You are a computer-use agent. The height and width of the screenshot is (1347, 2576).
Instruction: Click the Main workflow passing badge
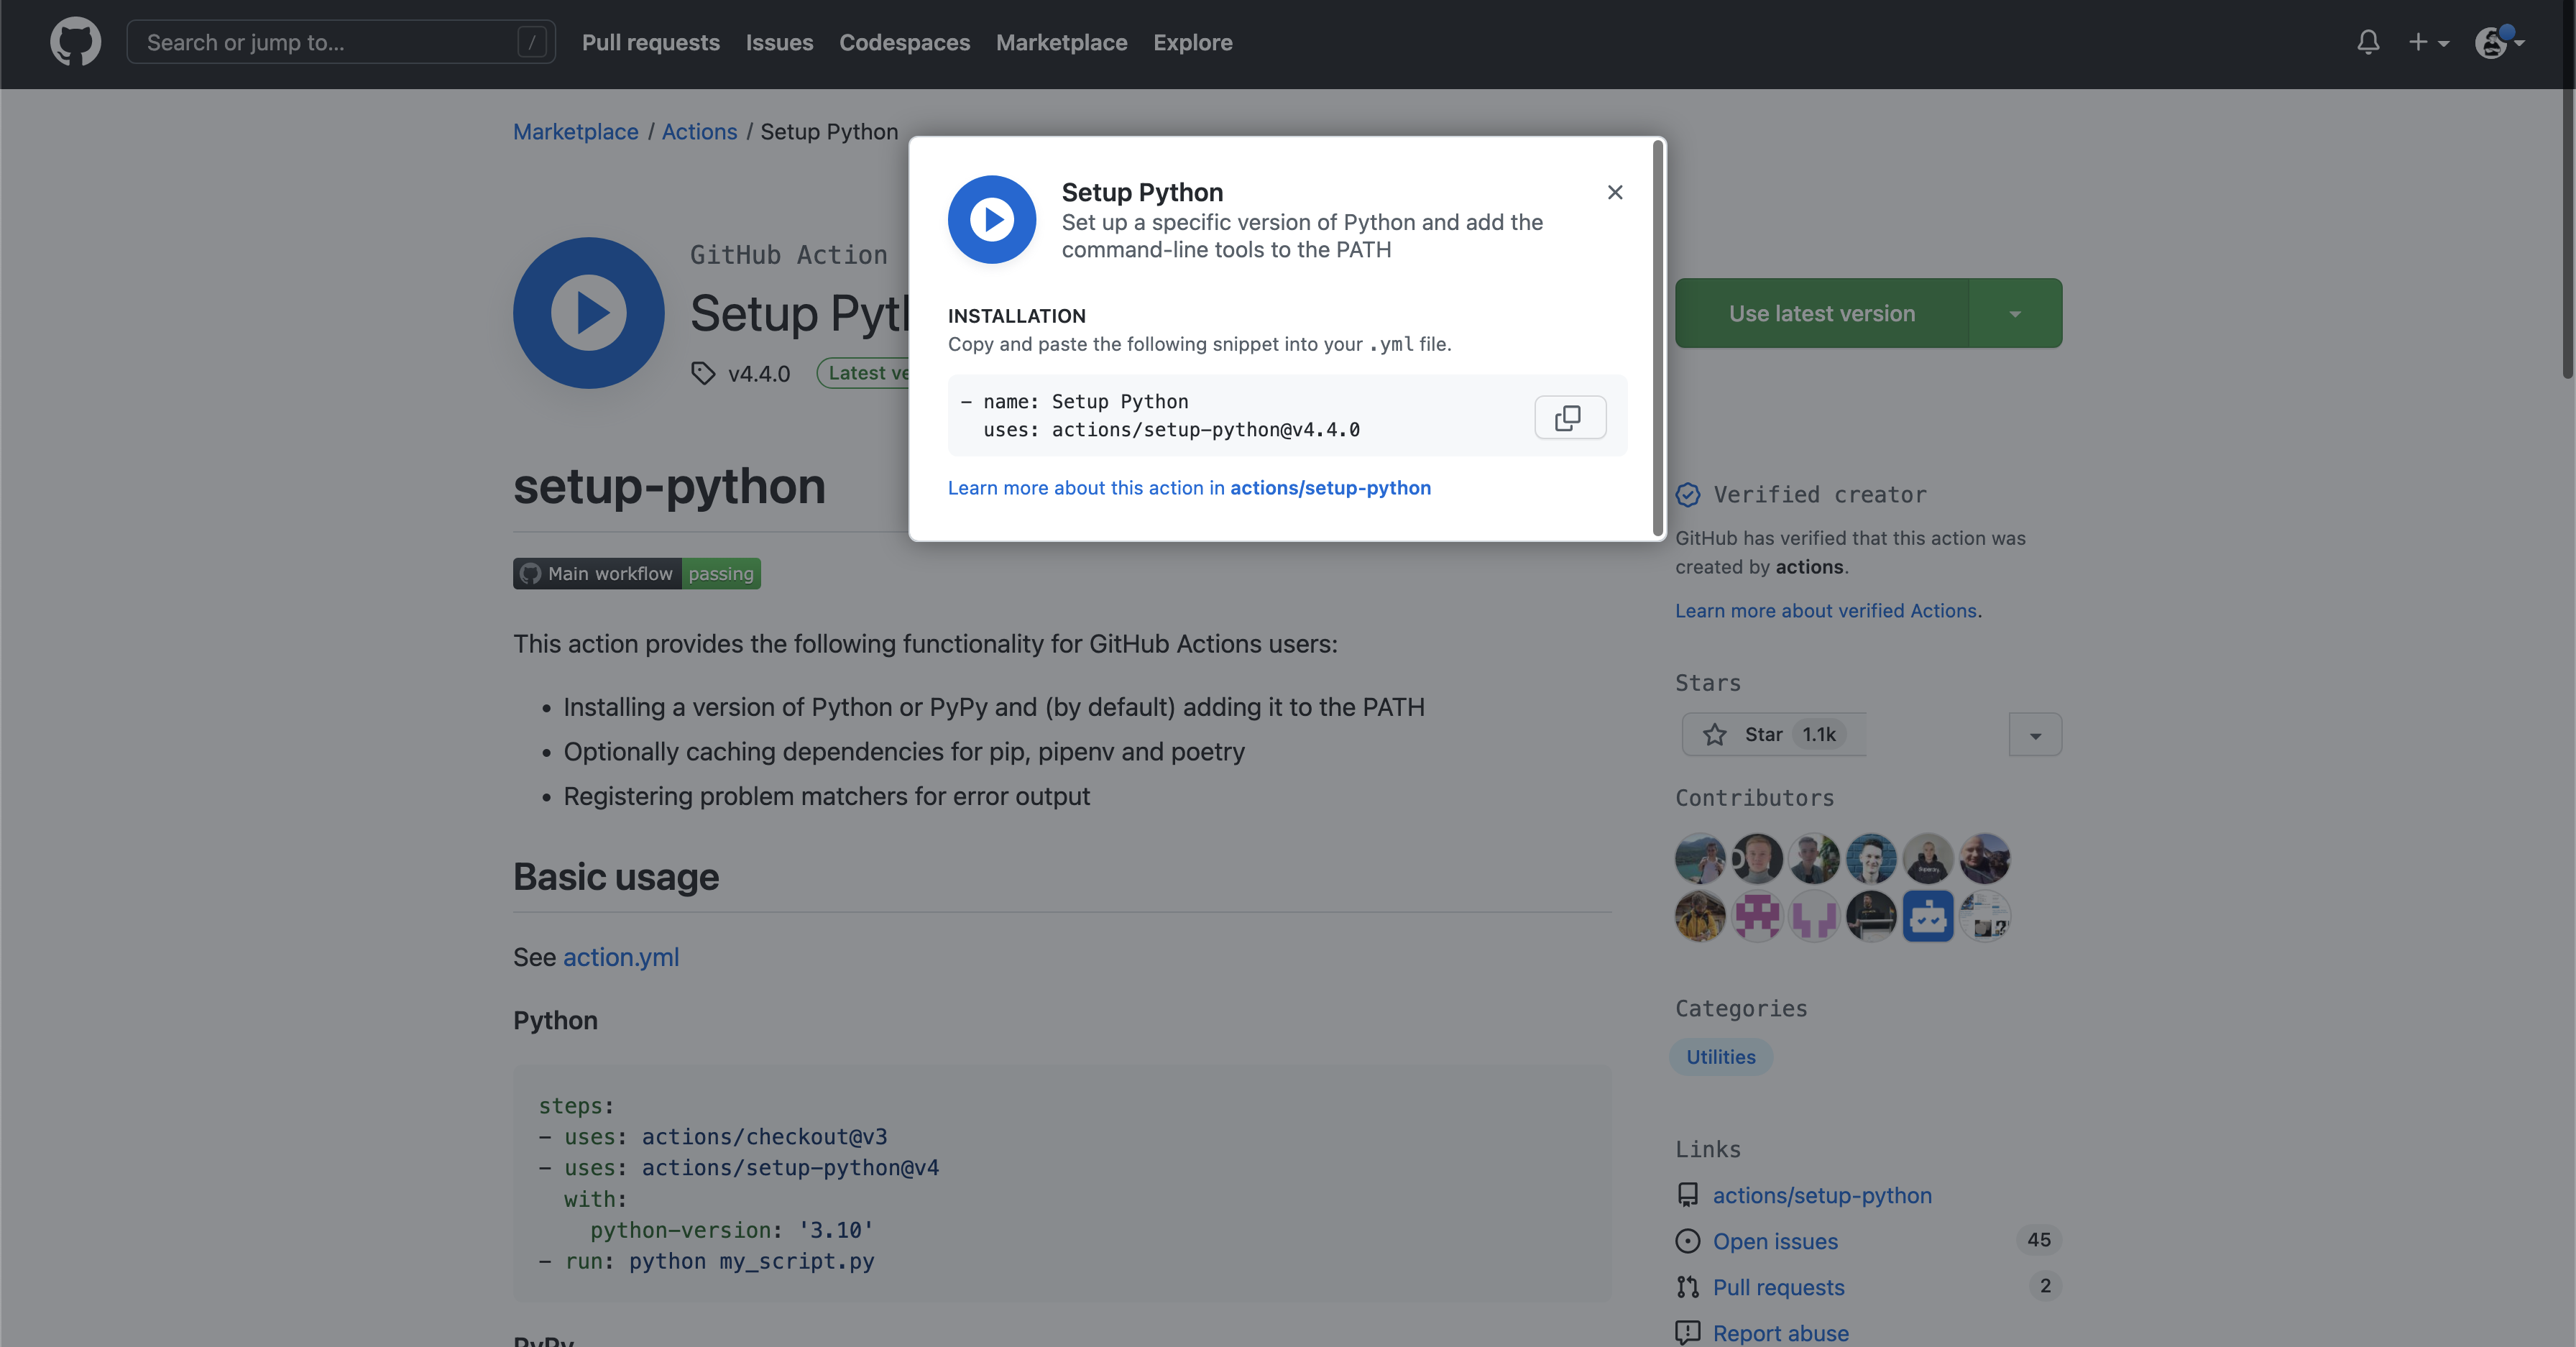pos(637,573)
